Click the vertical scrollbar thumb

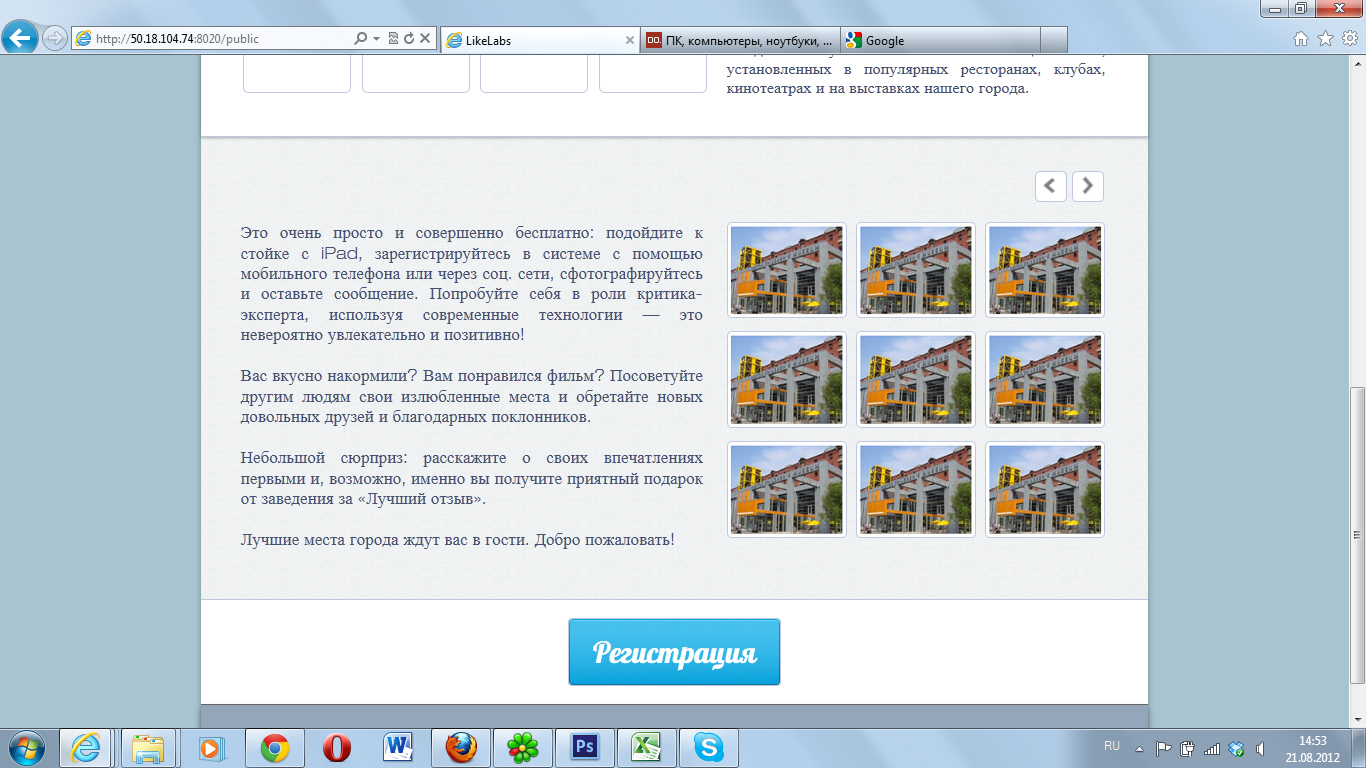pos(1357,534)
